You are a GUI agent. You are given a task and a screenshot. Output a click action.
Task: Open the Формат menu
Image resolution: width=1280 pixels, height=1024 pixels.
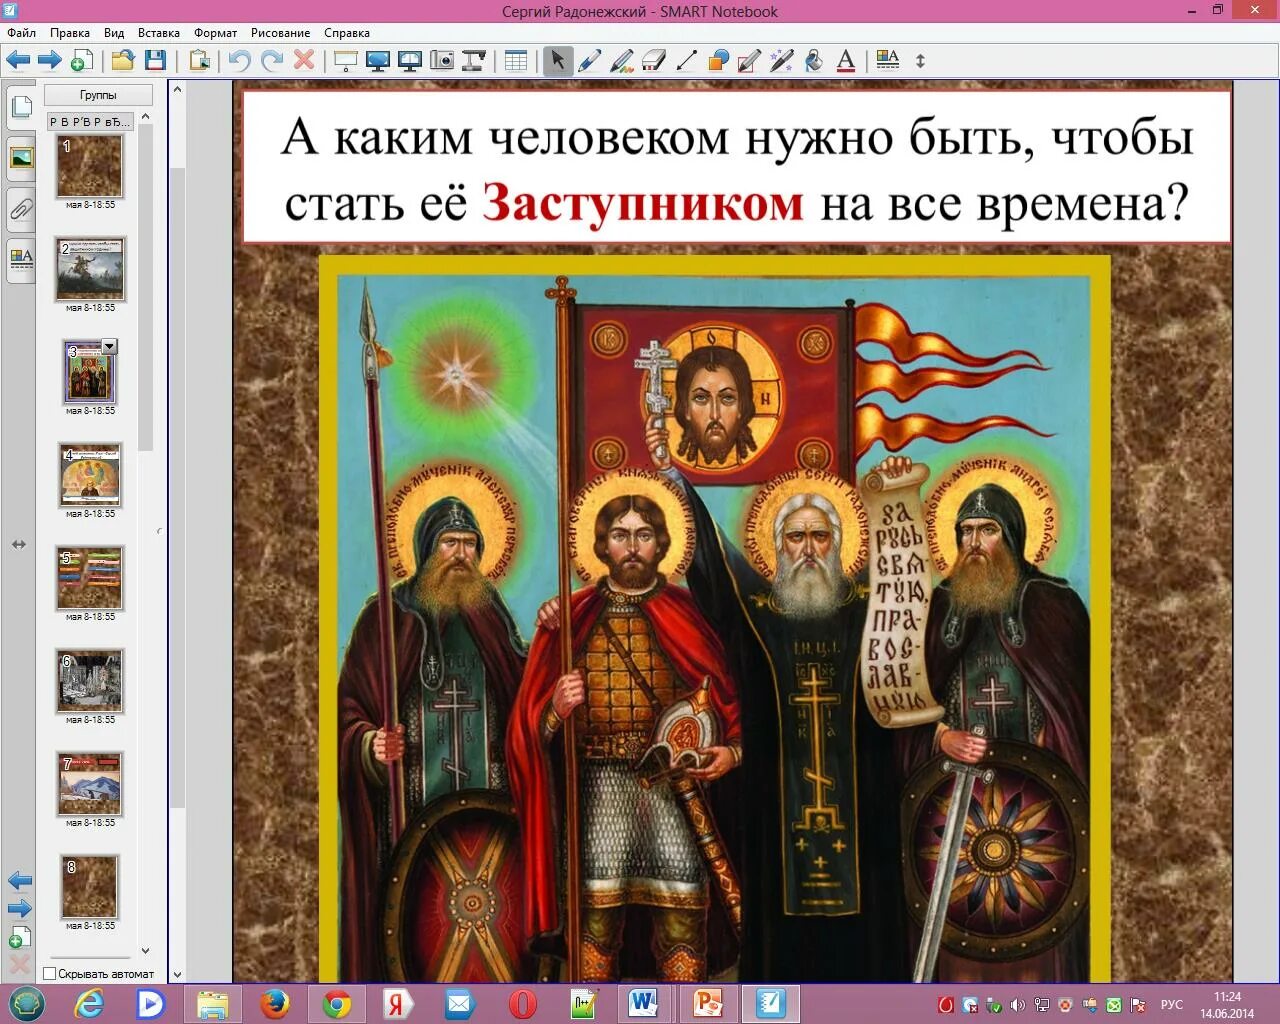pyautogui.click(x=216, y=33)
